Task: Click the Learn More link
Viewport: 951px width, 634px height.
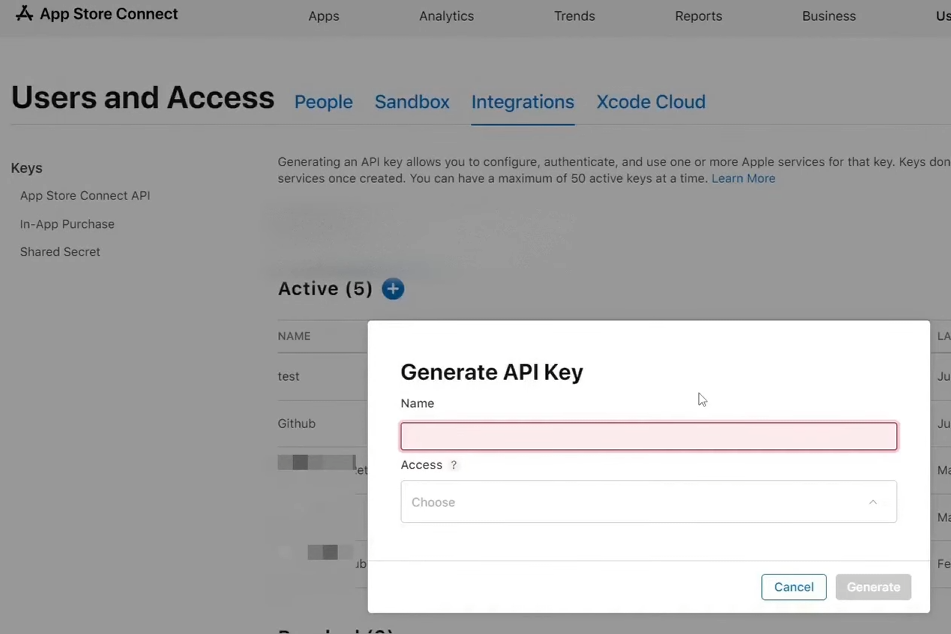Action: [x=743, y=177]
